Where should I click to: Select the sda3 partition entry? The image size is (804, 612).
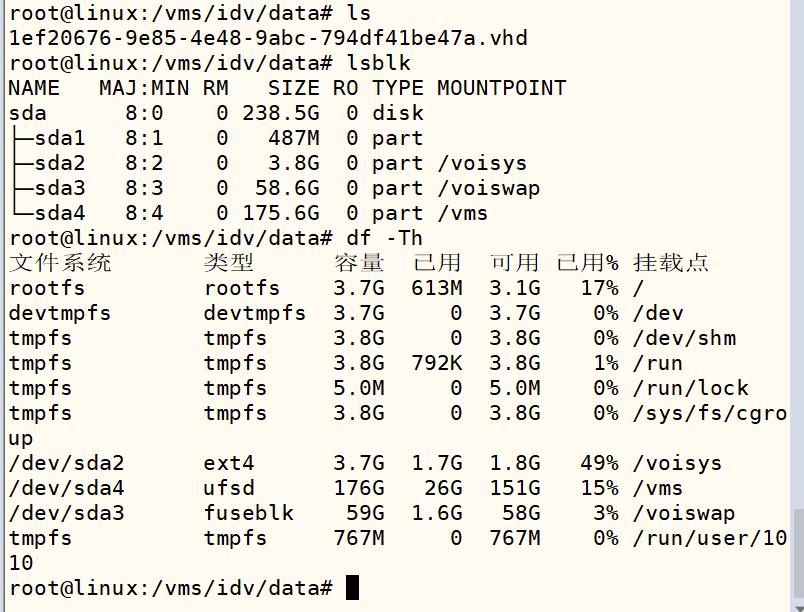click(x=59, y=188)
